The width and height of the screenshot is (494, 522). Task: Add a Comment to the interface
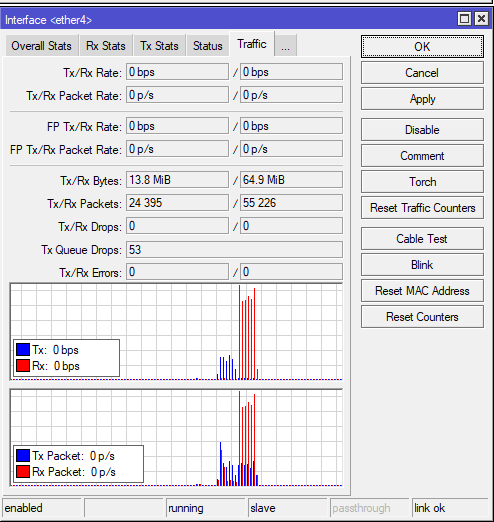tap(422, 156)
